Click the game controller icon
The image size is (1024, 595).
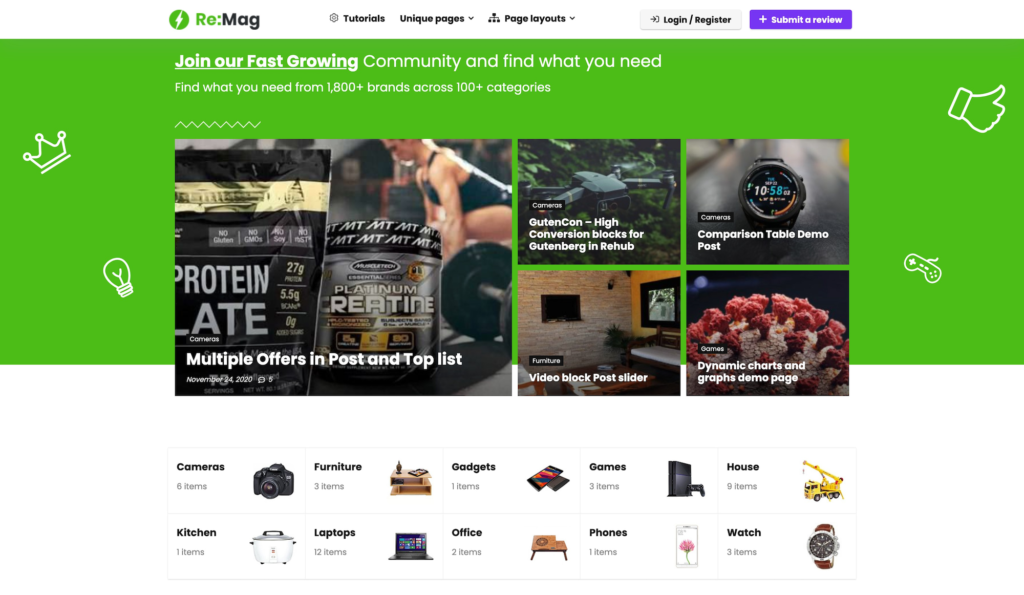pos(922,268)
